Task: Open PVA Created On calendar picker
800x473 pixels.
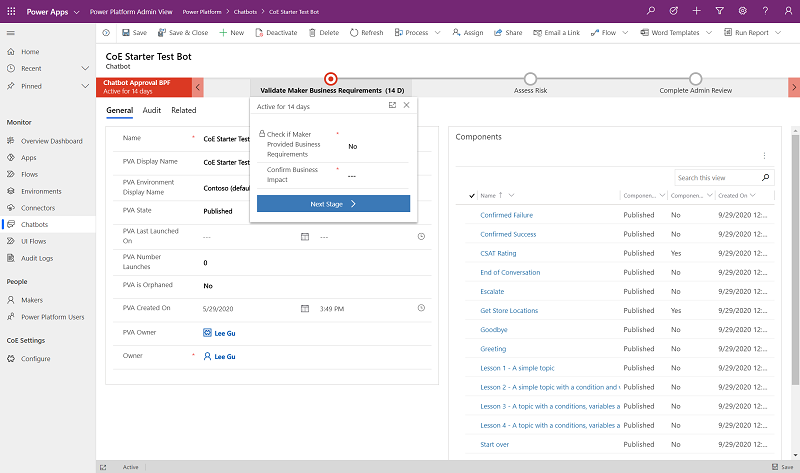Action: (305, 308)
